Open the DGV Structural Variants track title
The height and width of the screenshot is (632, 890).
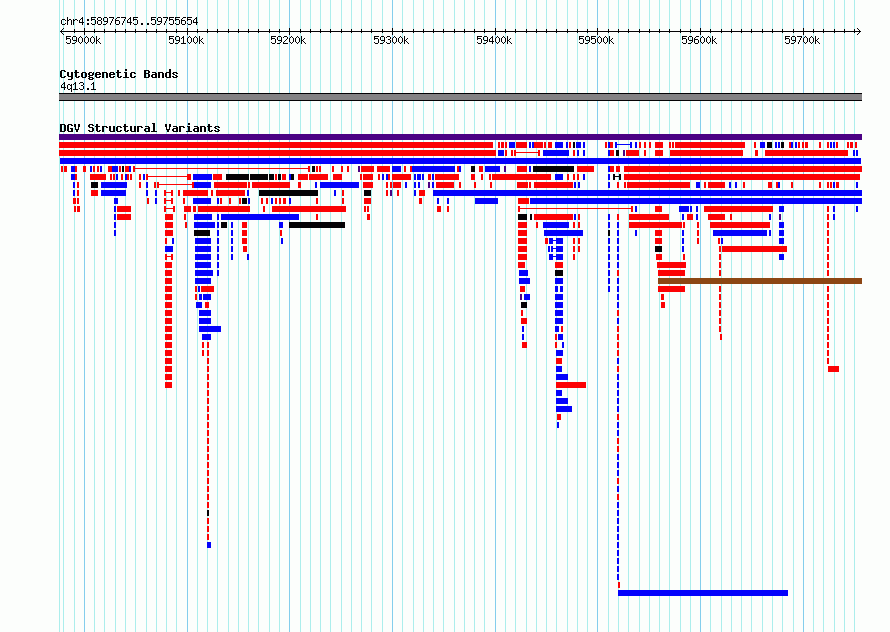(x=140, y=128)
